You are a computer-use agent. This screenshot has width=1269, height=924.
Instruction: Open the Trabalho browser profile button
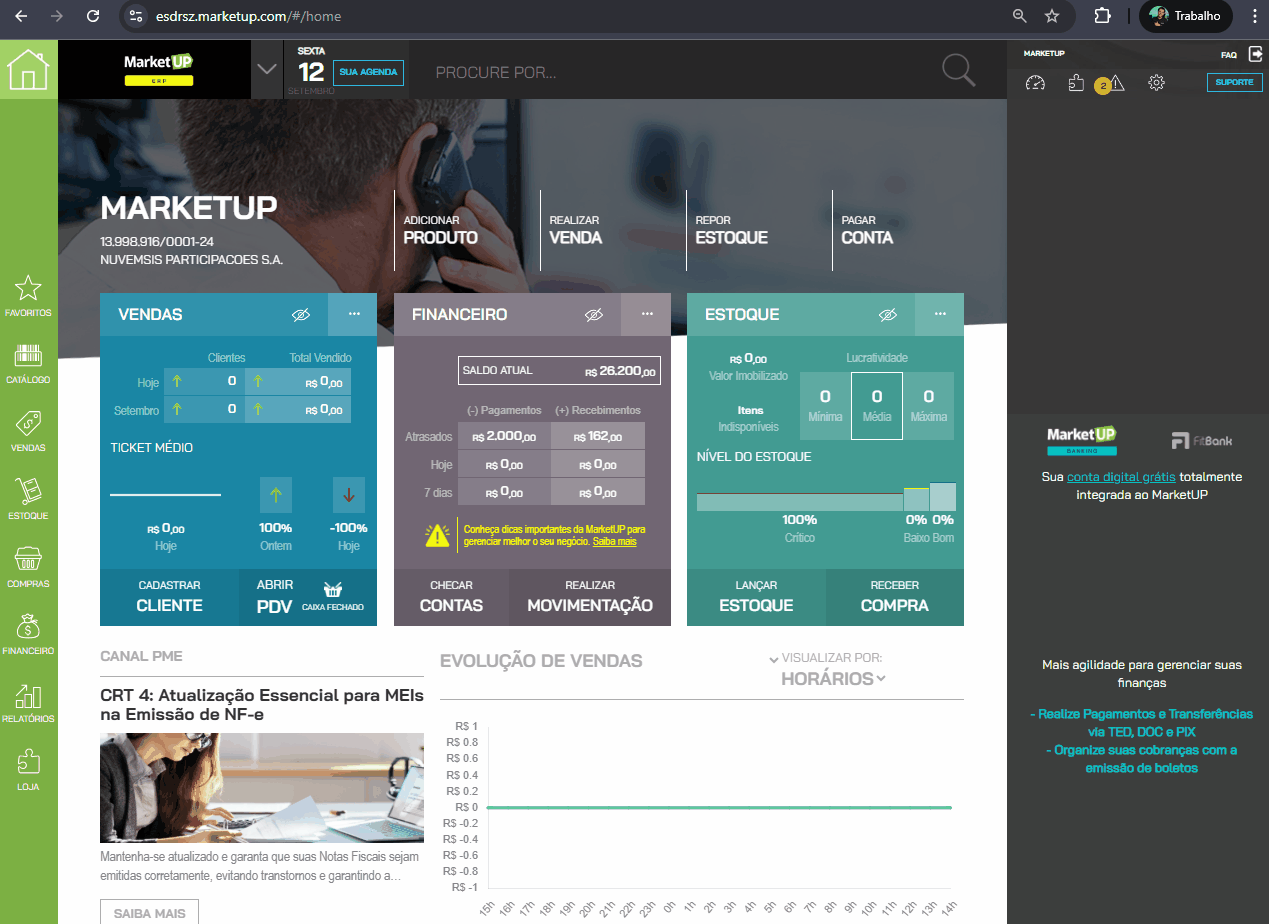[1186, 16]
